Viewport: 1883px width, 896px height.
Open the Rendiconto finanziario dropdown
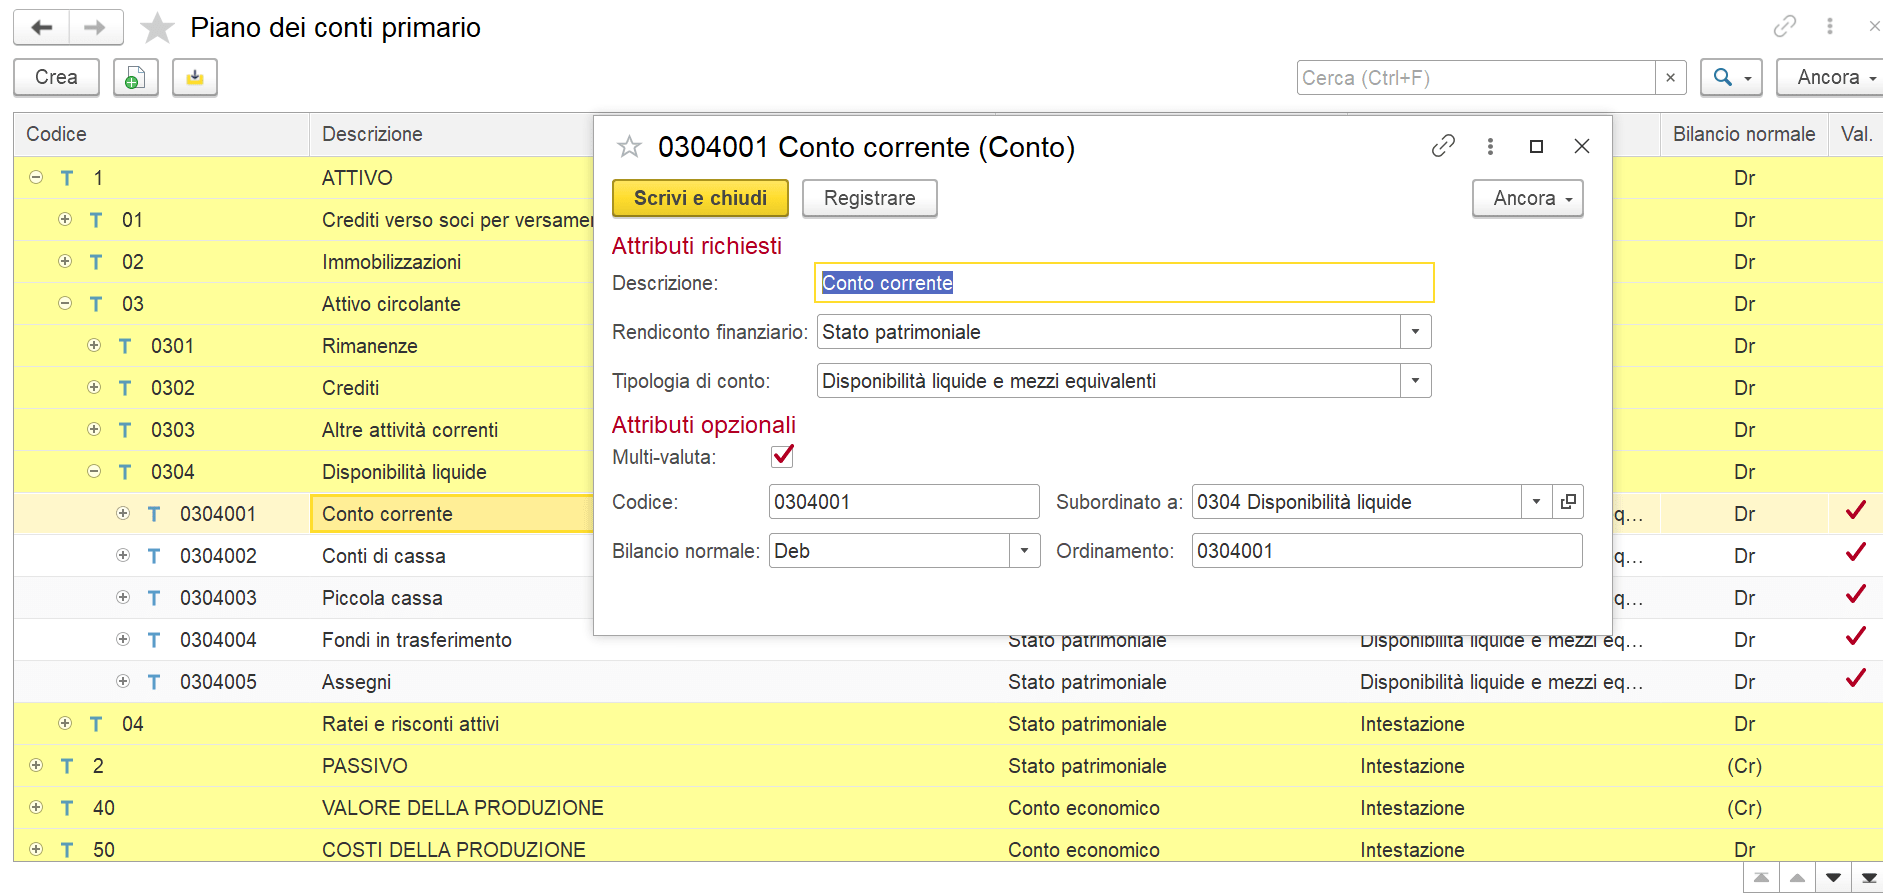pos(1415,332)
